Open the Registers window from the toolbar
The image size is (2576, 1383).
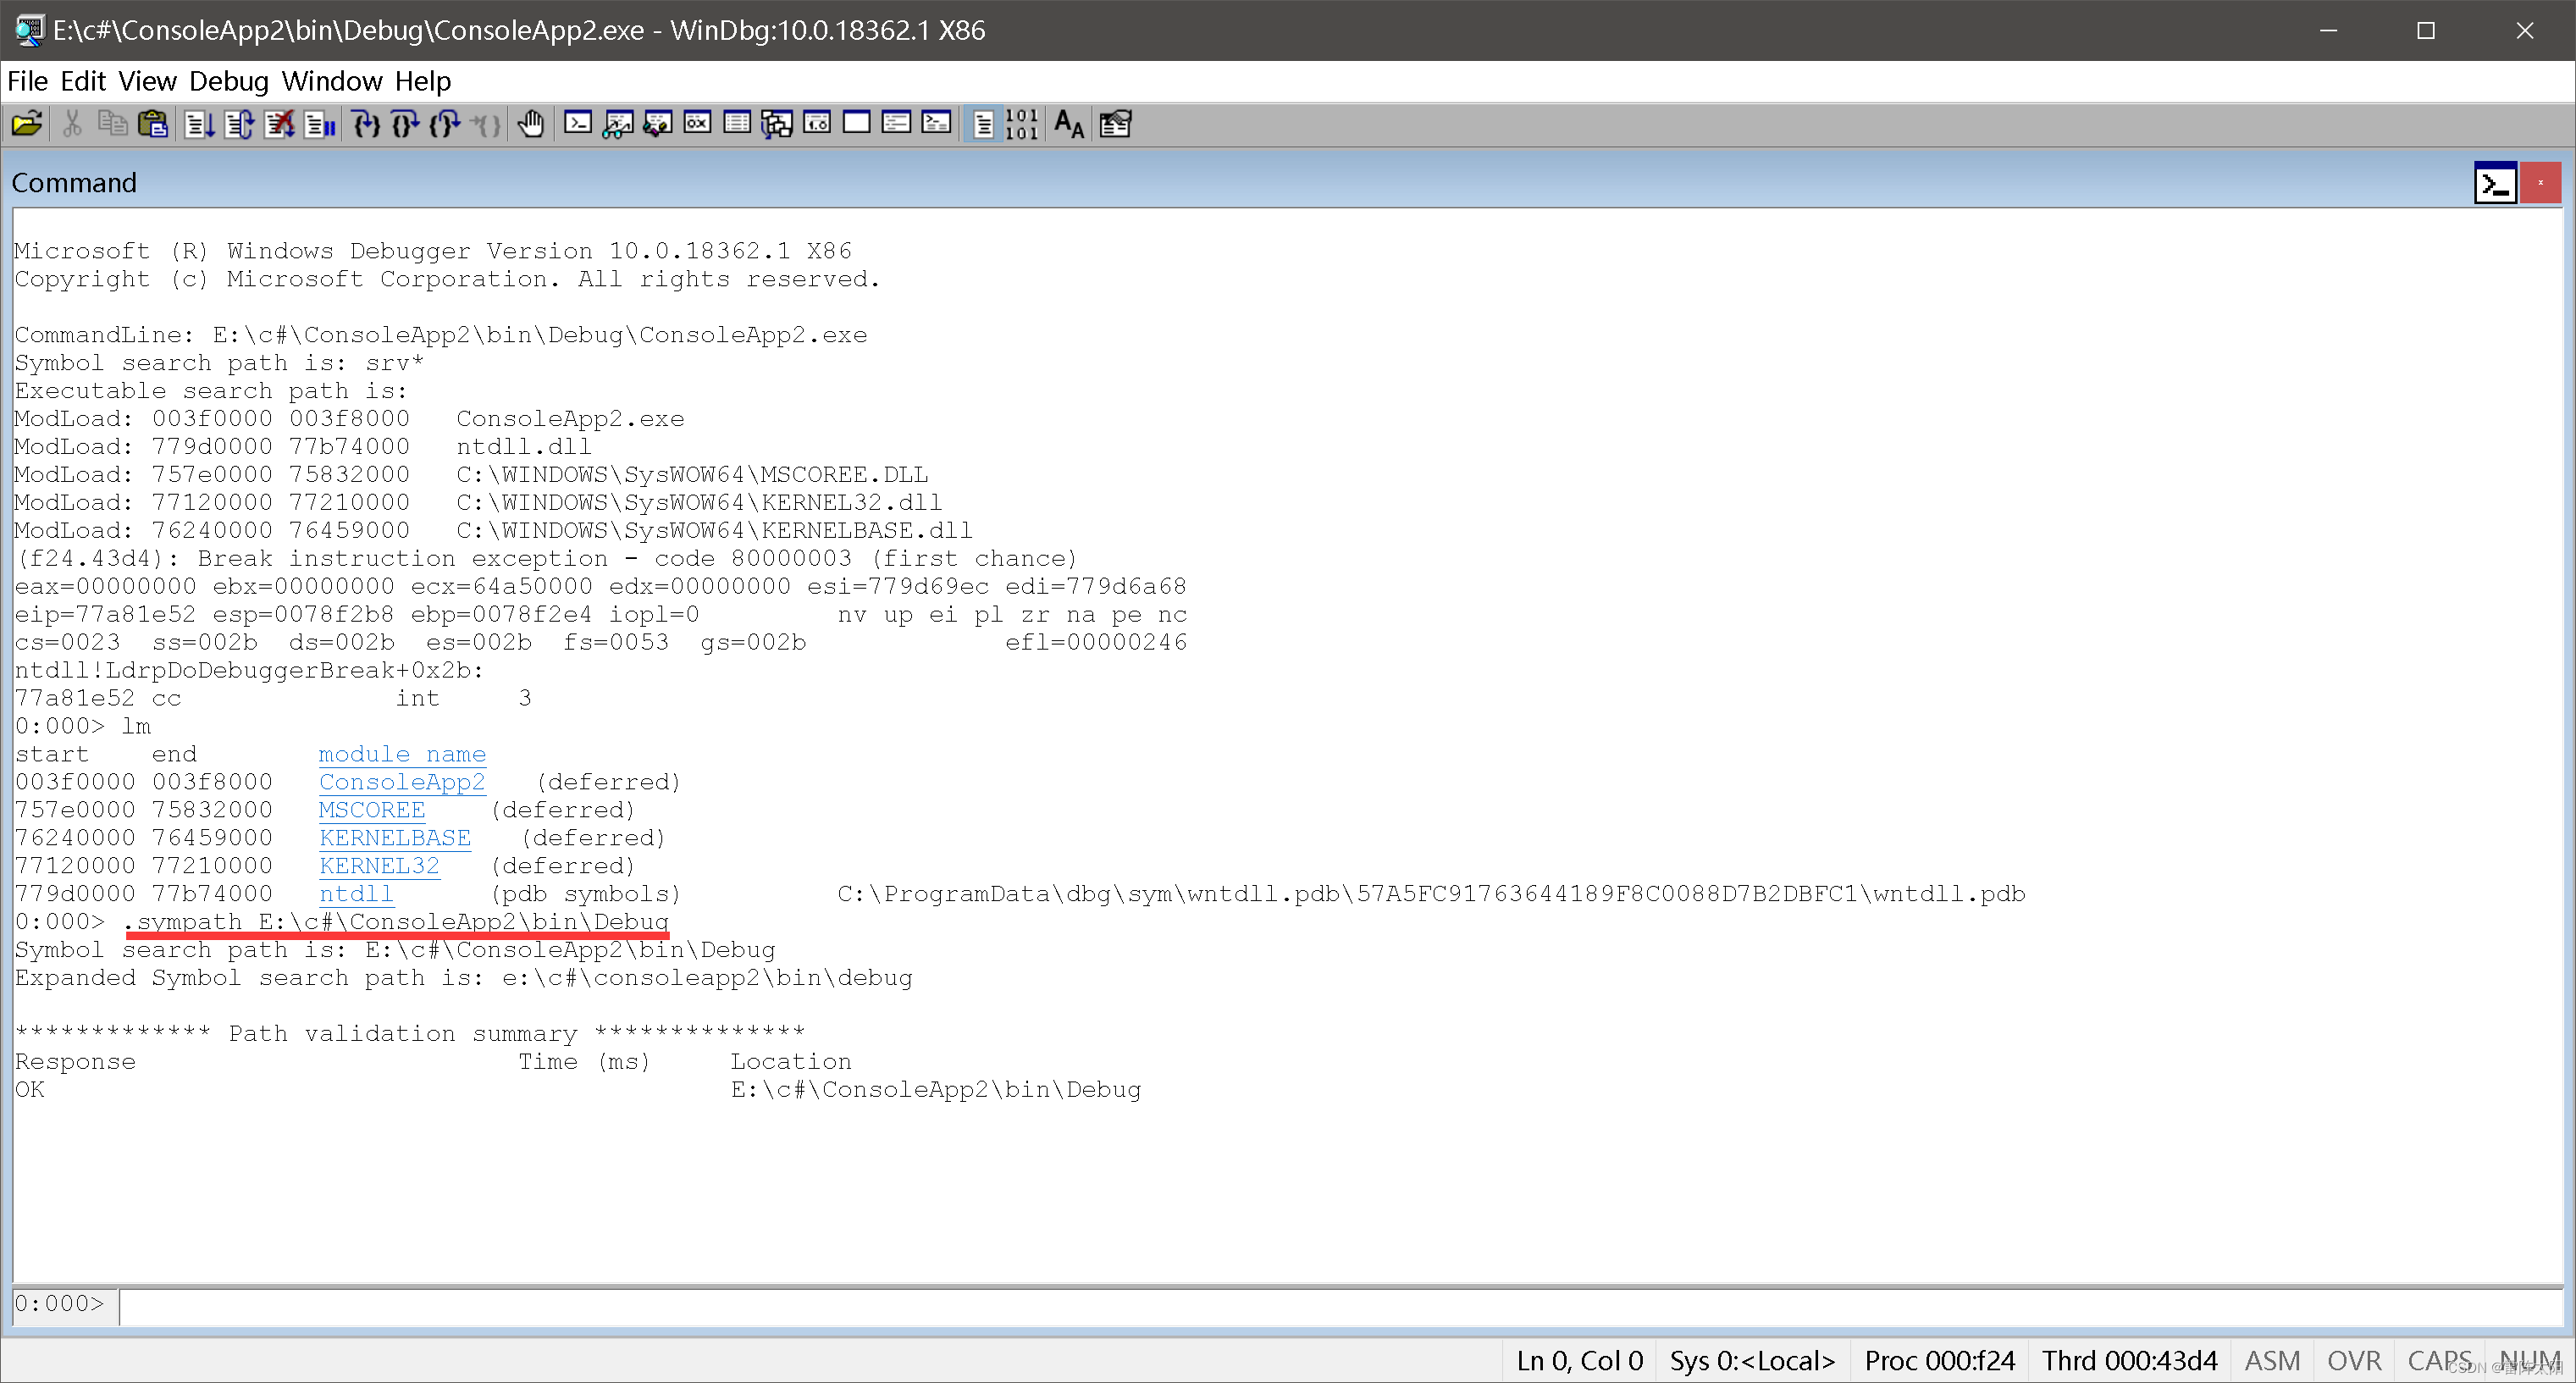(697, 124)
